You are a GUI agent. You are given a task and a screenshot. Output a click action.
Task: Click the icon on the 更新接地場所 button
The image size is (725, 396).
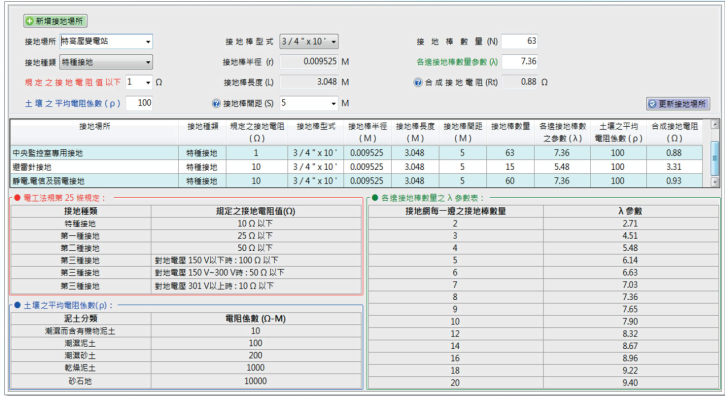tap(652, 104)
